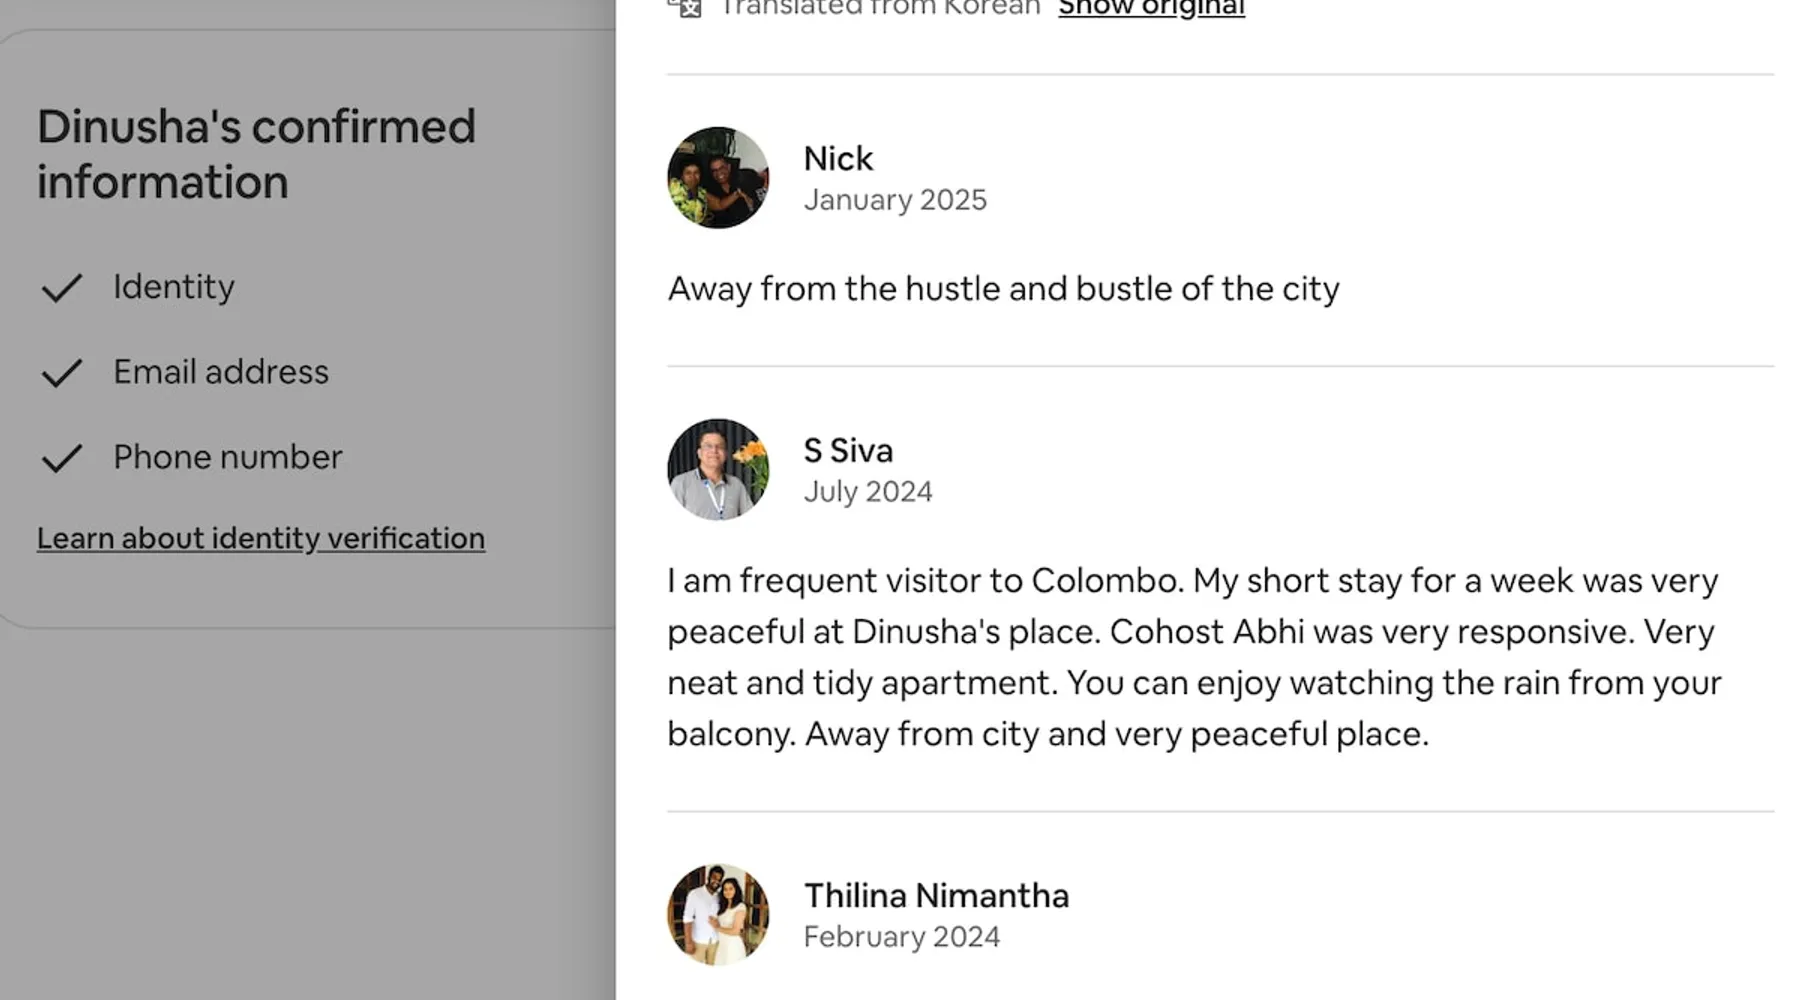Click the 'February 2024' review date
The width and height of the screenshot is (1800, 1000).
tap(901, 937)
